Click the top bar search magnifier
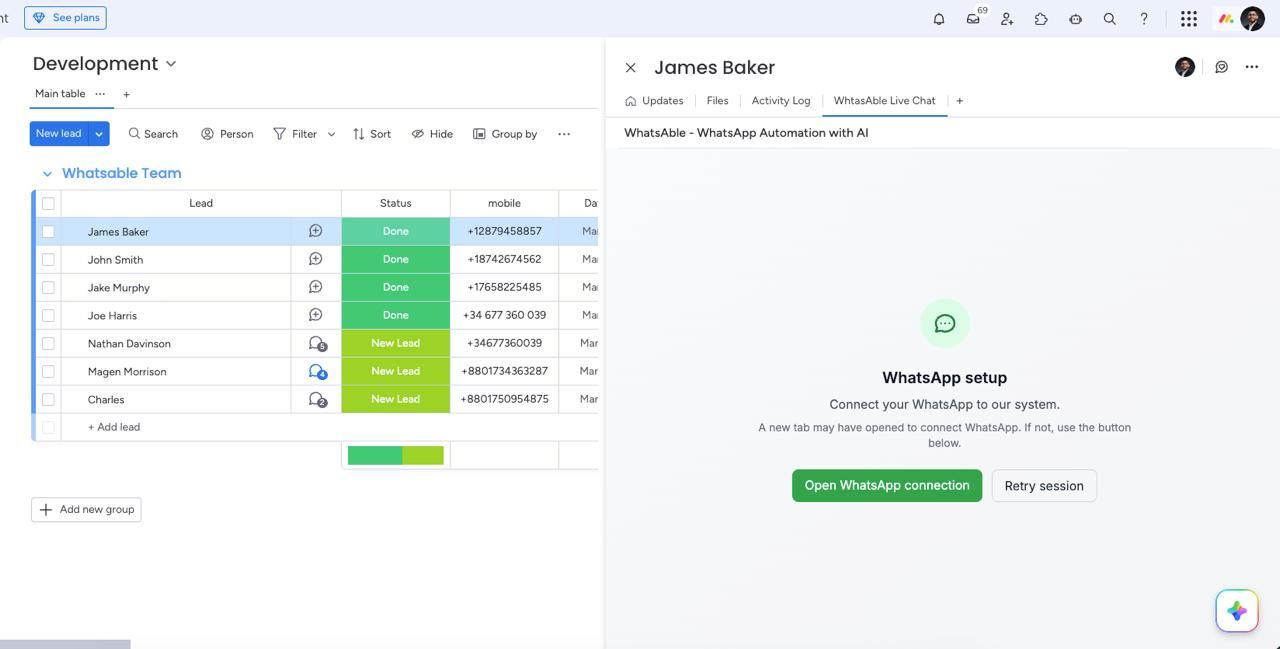This screenshot has height=649, width=1280. point(1109,18)
